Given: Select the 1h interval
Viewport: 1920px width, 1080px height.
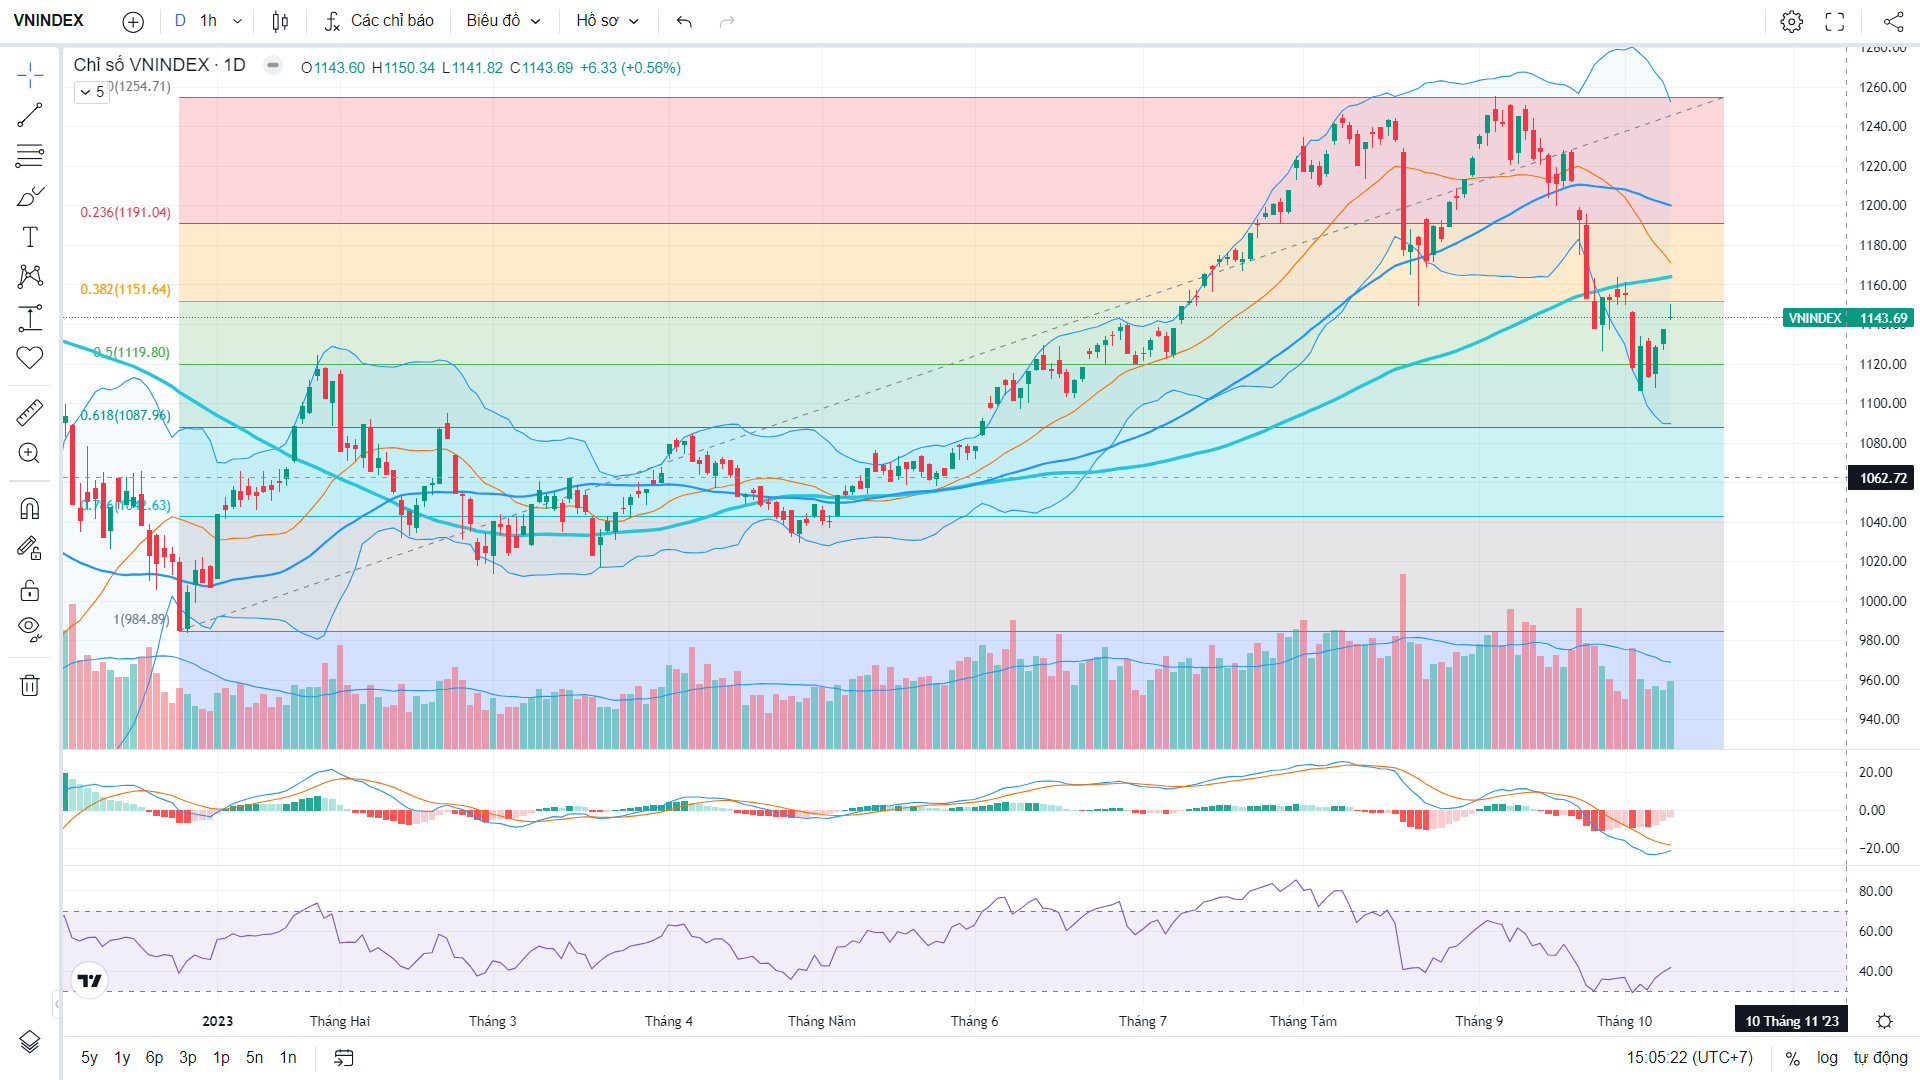Looking at the screenshot, I should coord(208,21).
